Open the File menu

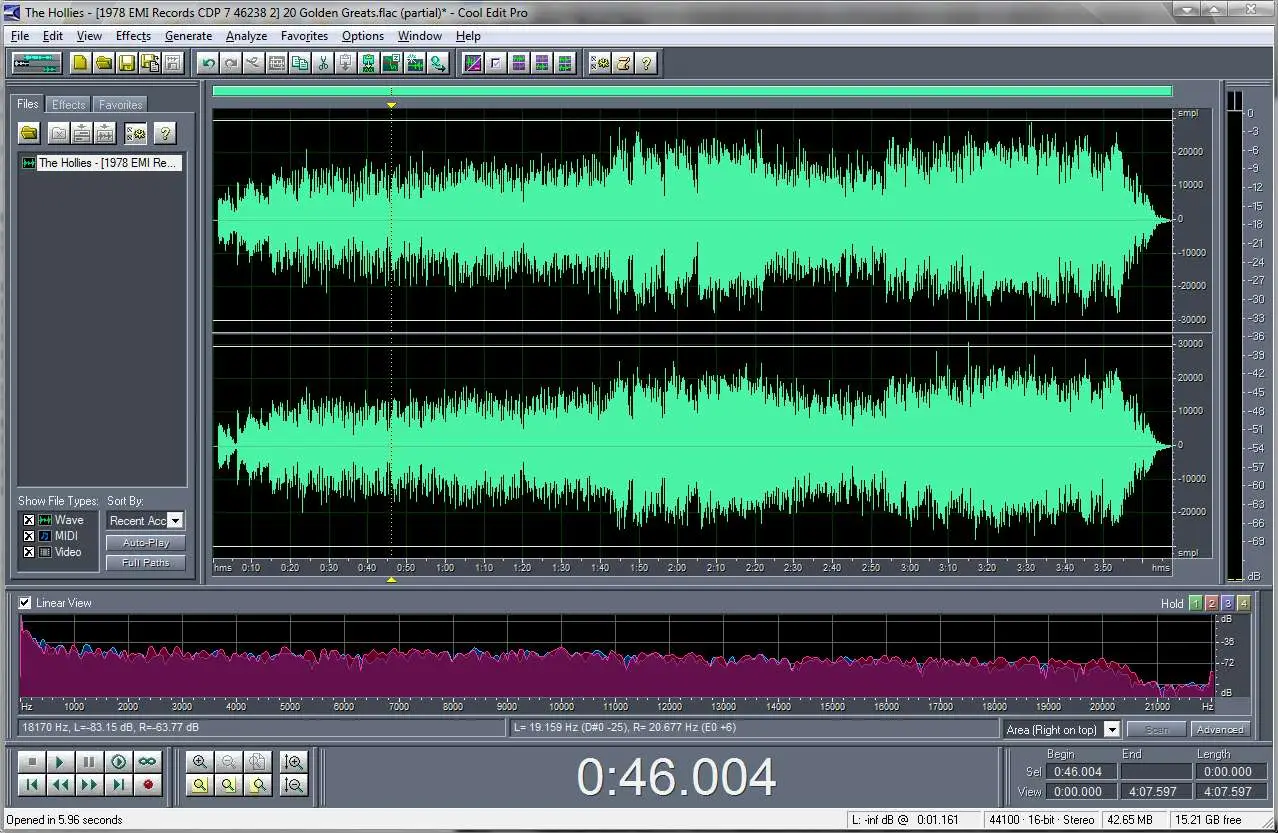[x=20, y=36]
